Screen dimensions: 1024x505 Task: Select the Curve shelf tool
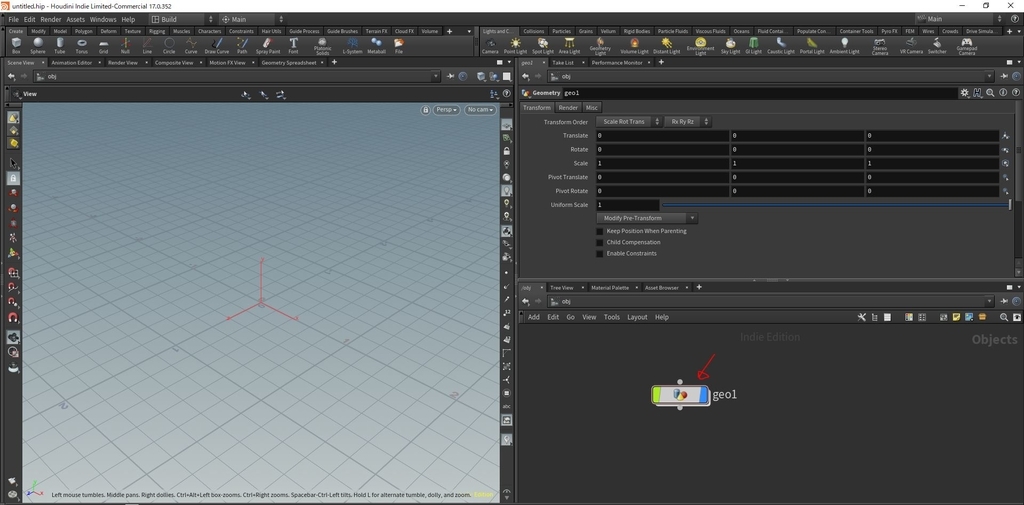(x=191, y=45)
